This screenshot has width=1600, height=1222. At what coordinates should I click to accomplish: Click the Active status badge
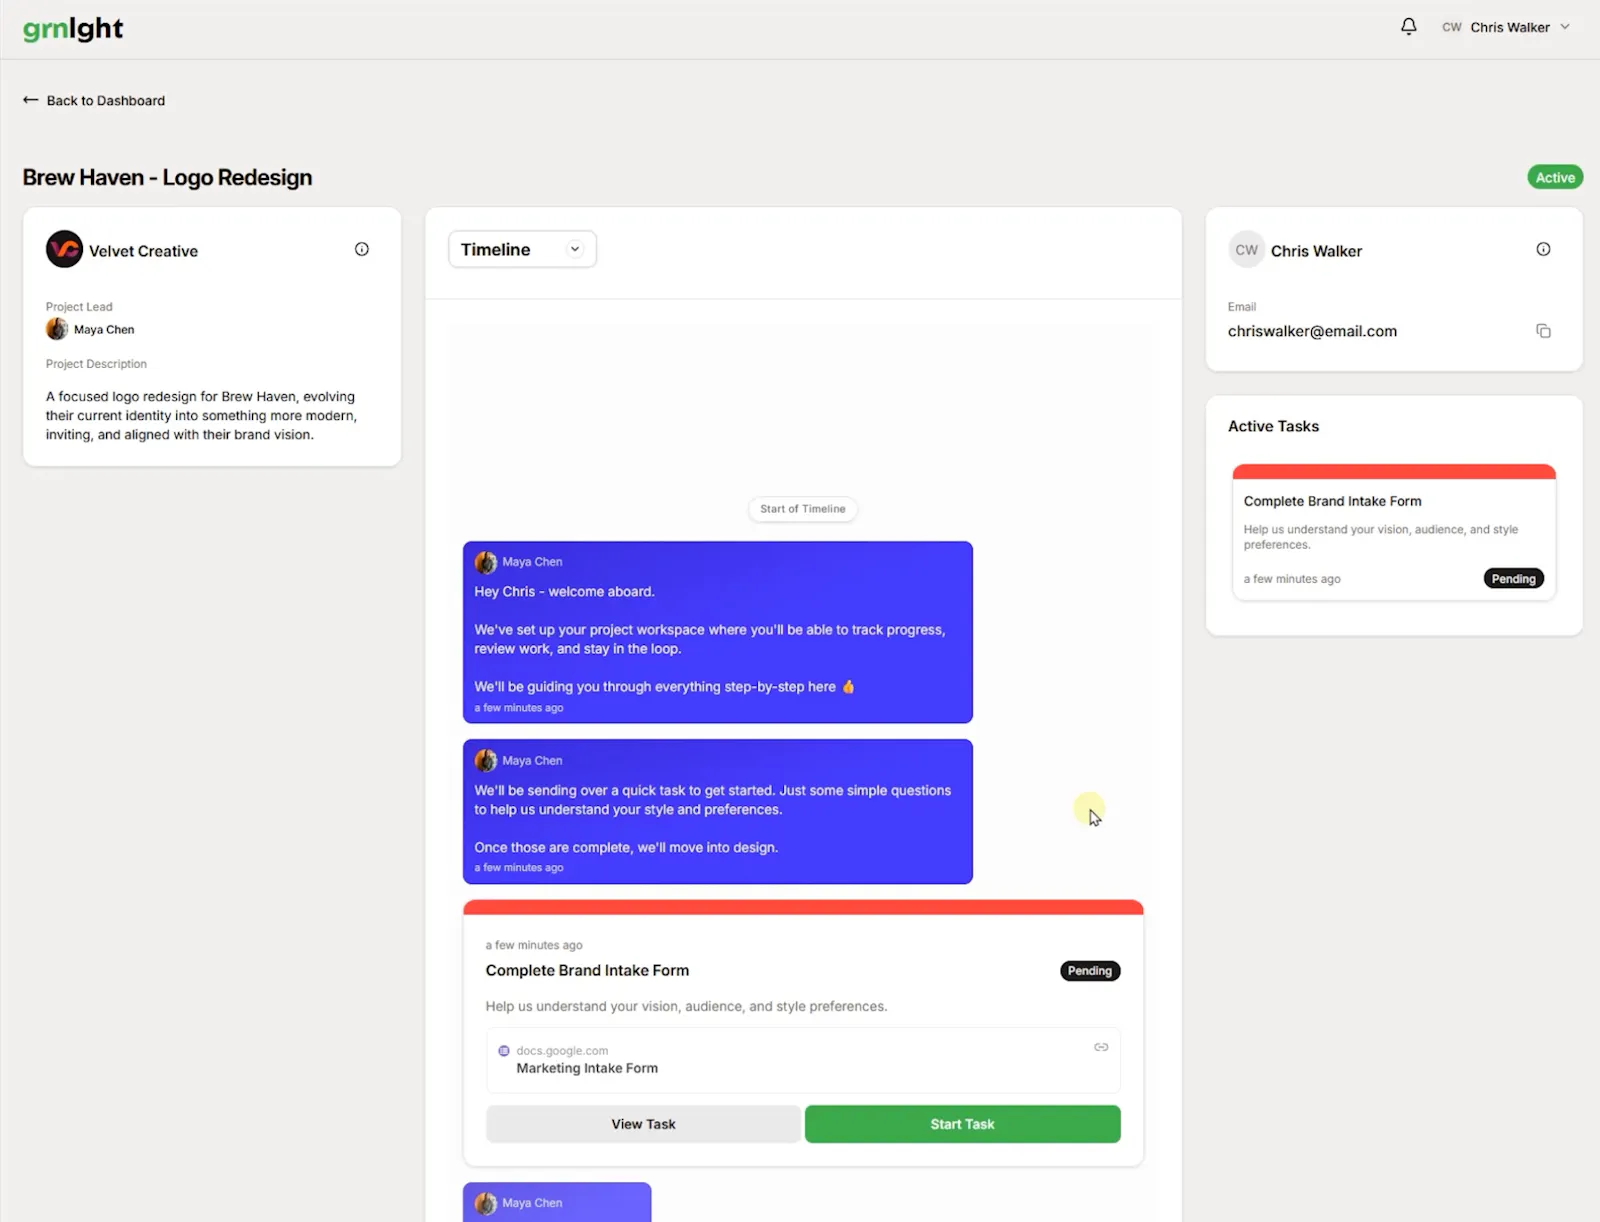(x=1555, y=177)
